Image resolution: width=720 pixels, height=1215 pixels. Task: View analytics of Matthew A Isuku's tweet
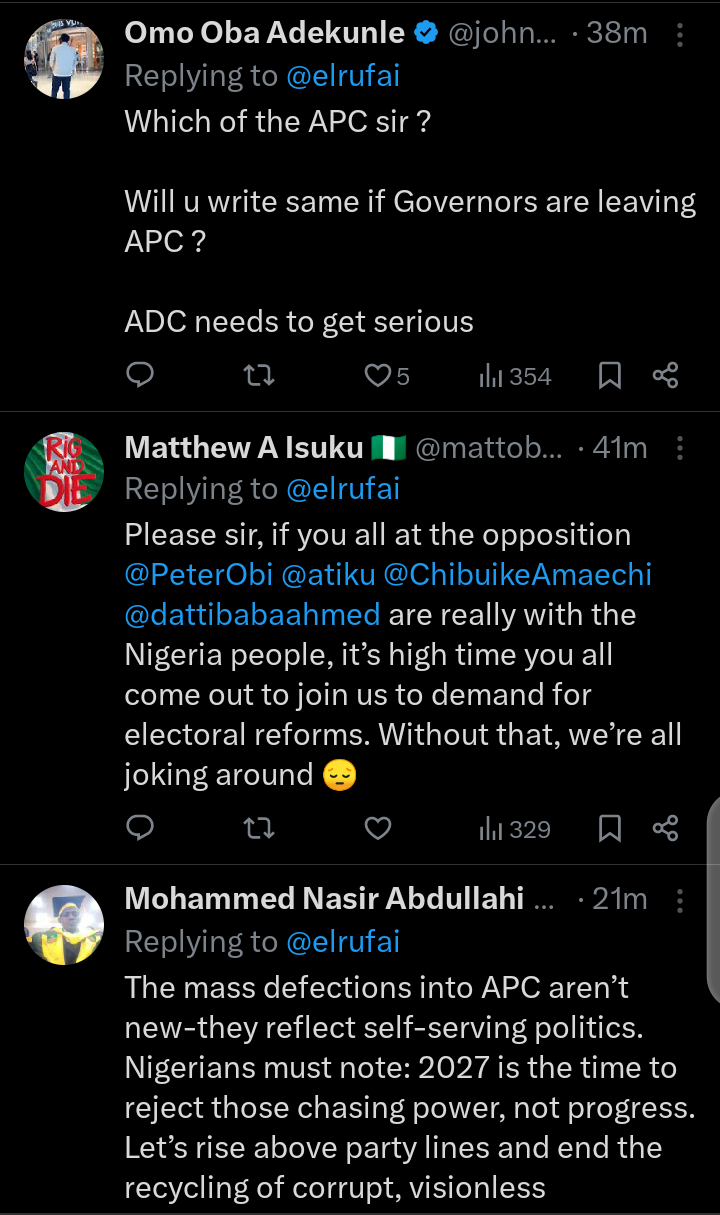[516, 828]
